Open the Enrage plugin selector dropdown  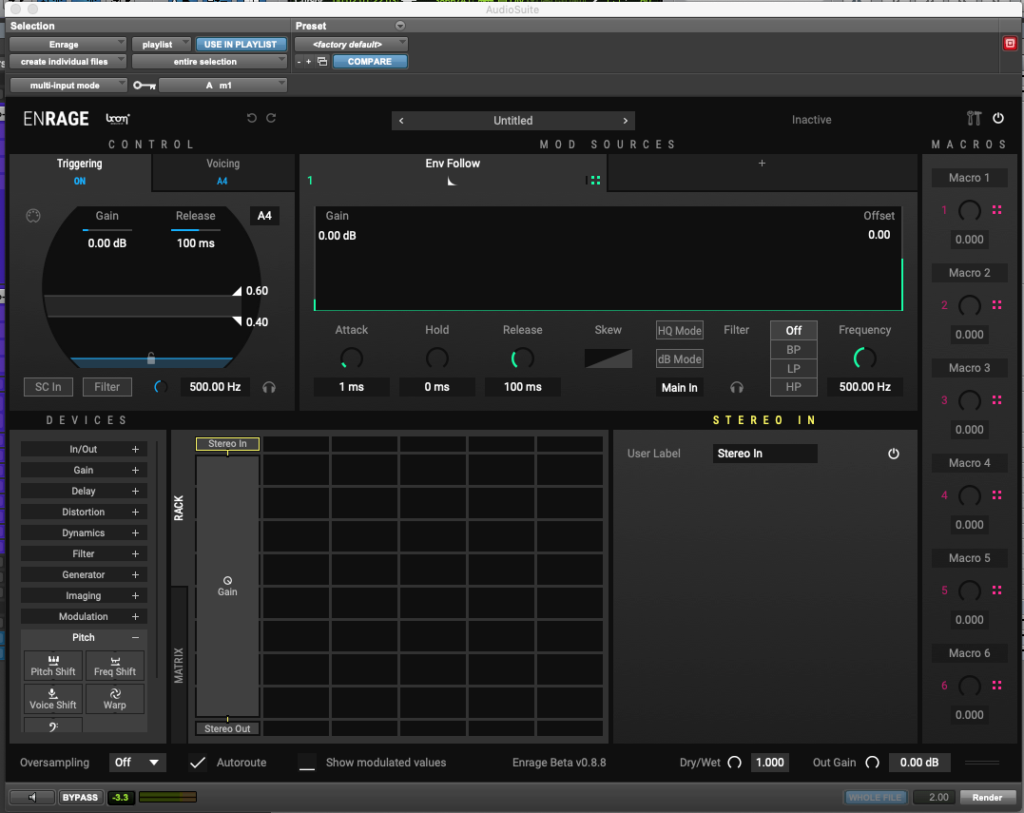(x=67, y=44)
